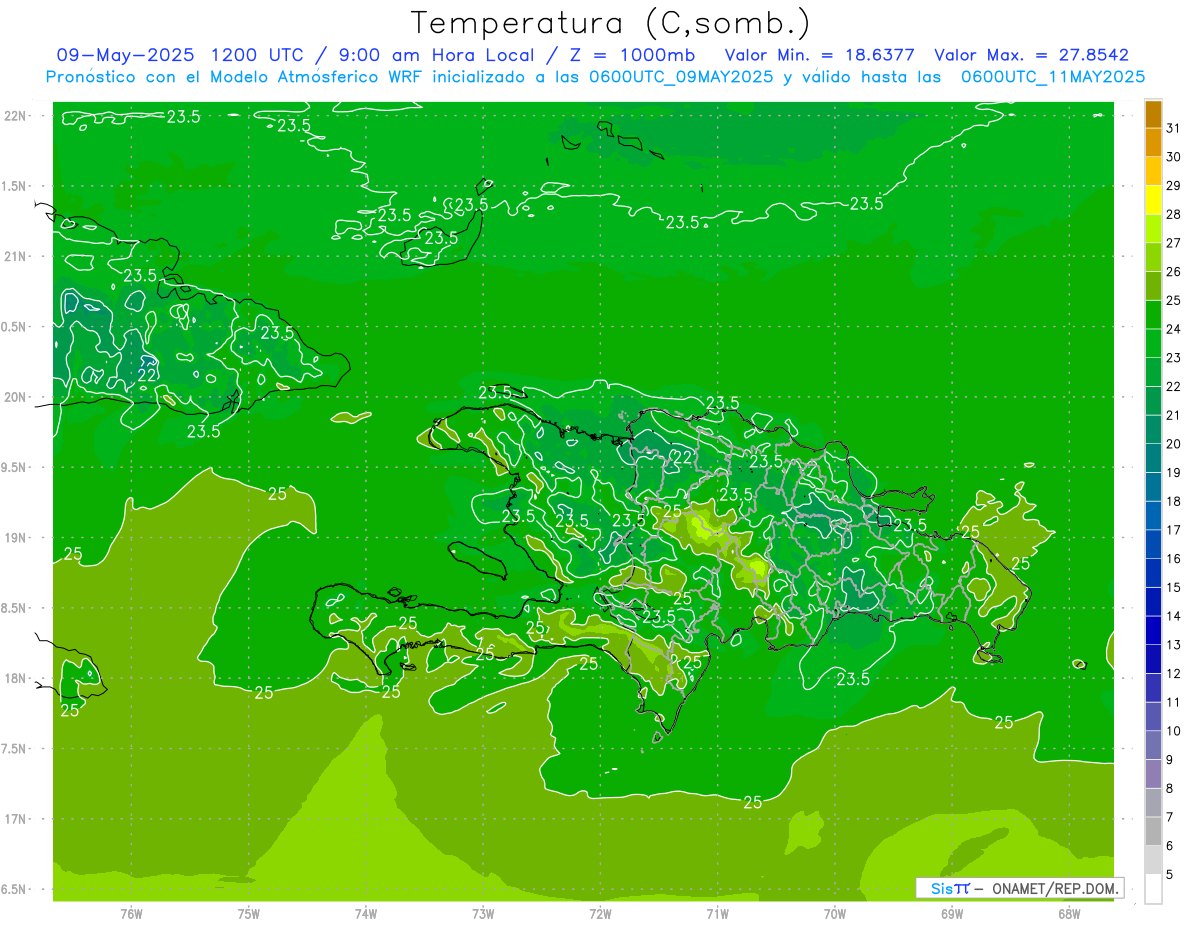Click the '0600UTC_11MAY2025' valid-until time text
This screenshot has width=1200, height=927.
[x=1053, y=76]
